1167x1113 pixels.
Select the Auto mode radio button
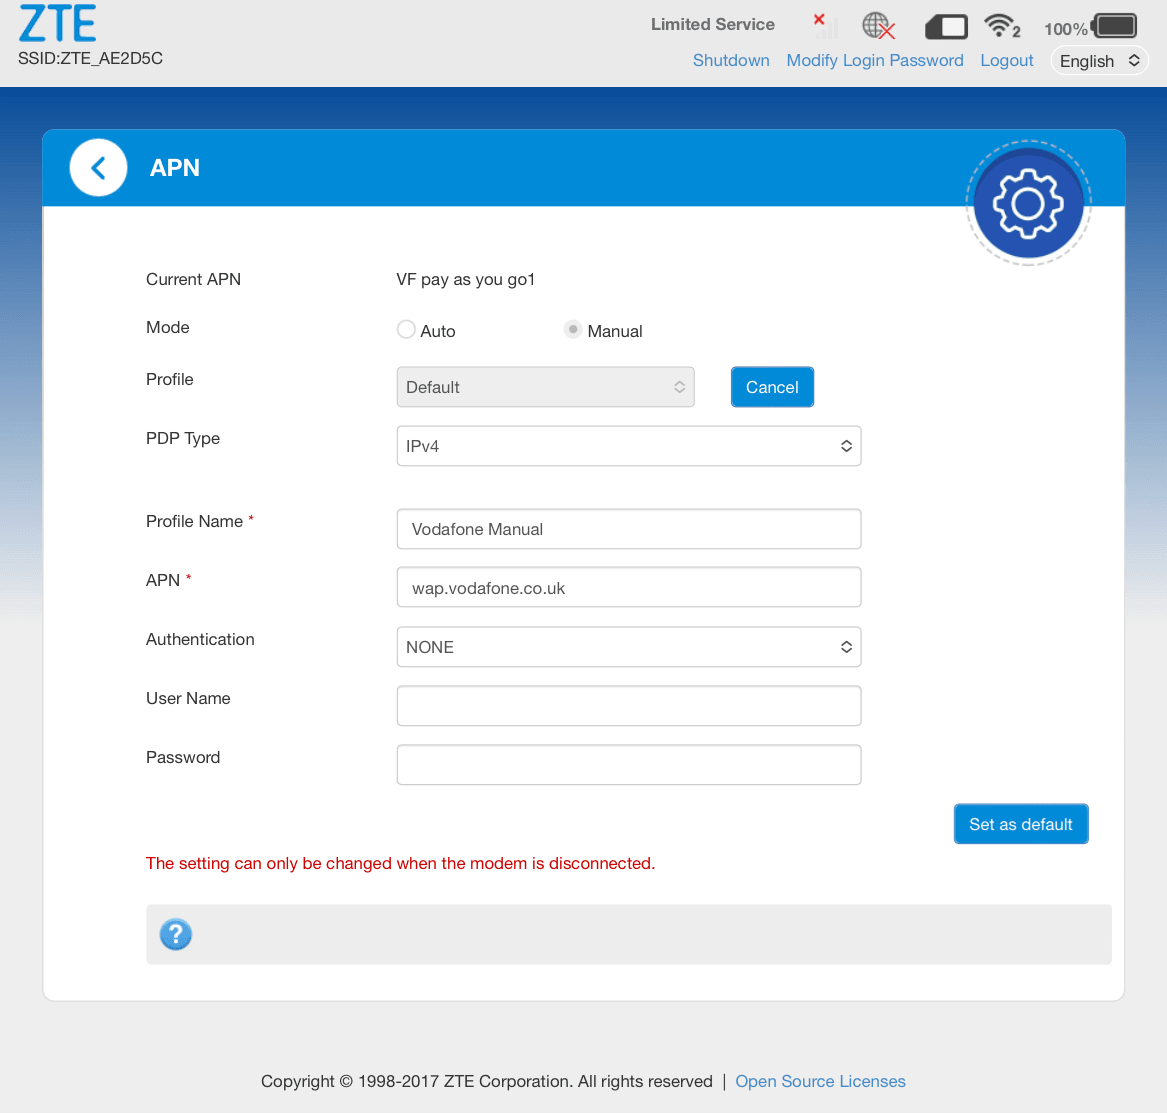[406, 329]
